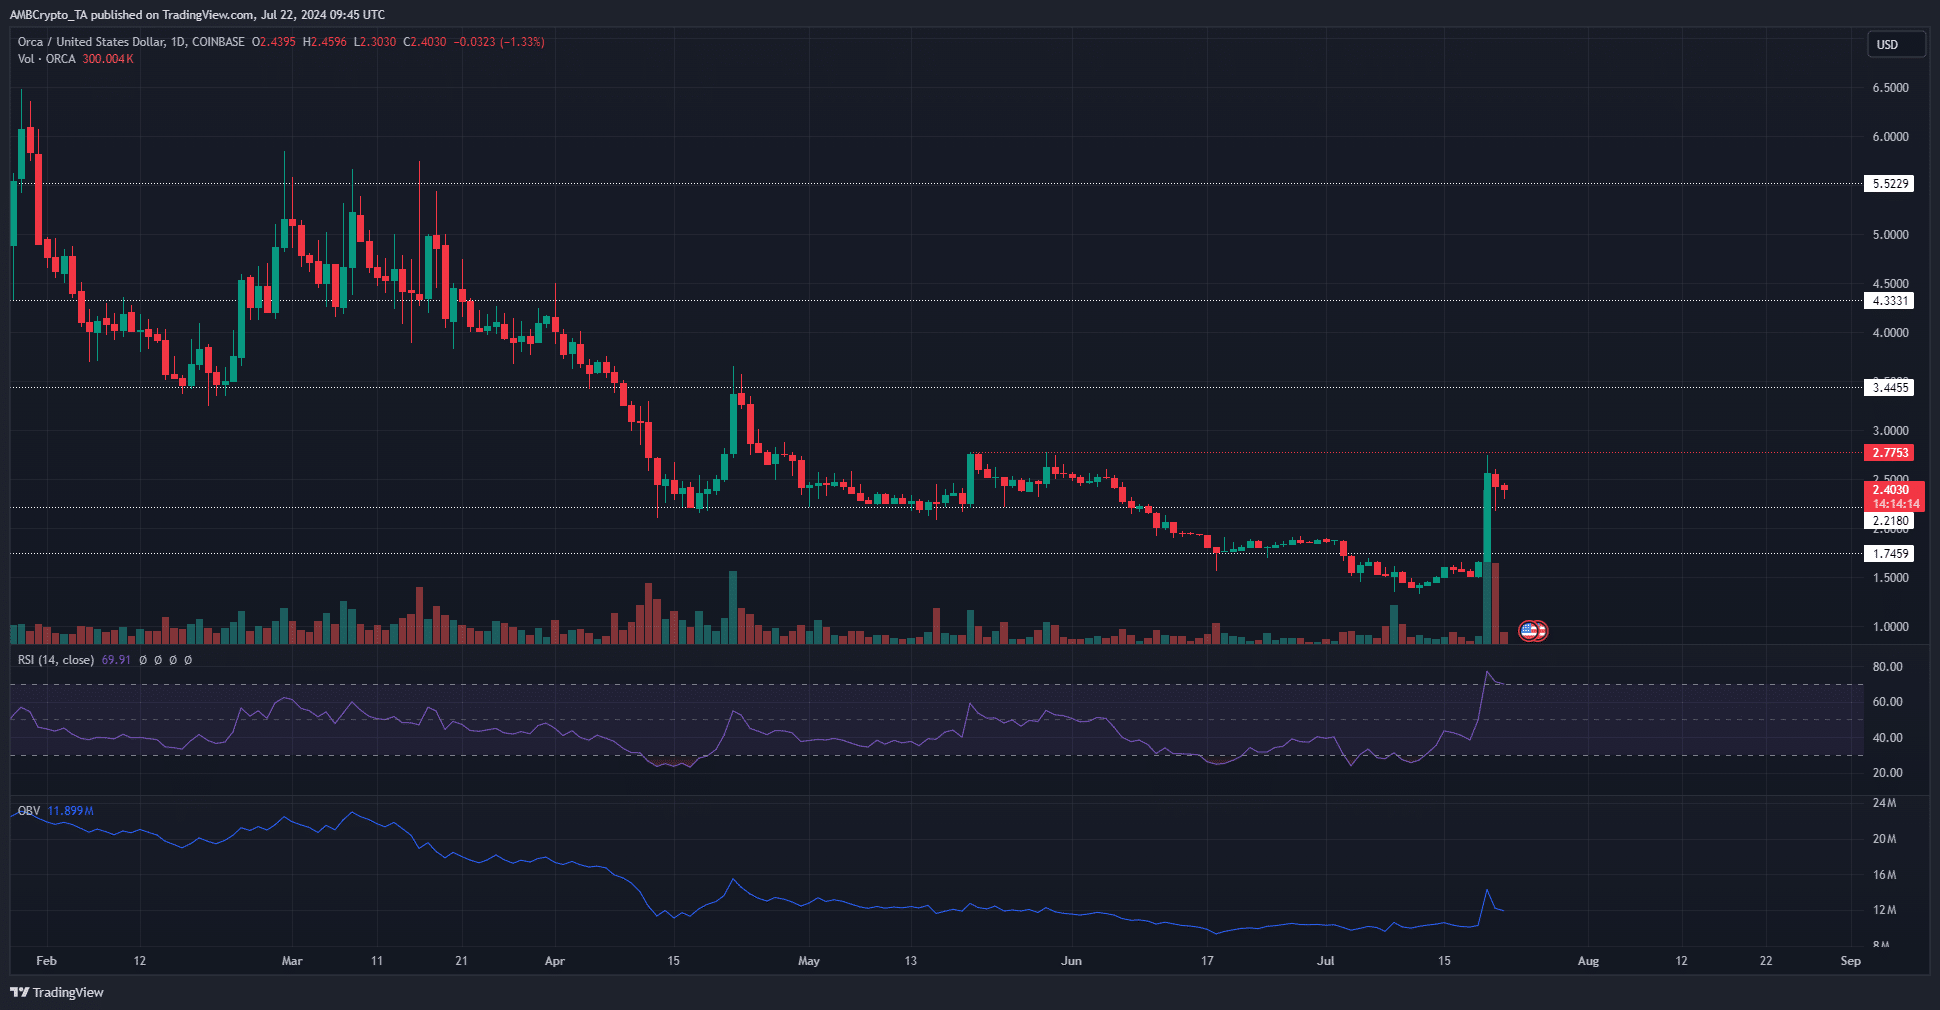The height and width of the screenshot is (1010, 1940).
Task: Click the RSI value 69.91
Action: click(x=116, y=660)
